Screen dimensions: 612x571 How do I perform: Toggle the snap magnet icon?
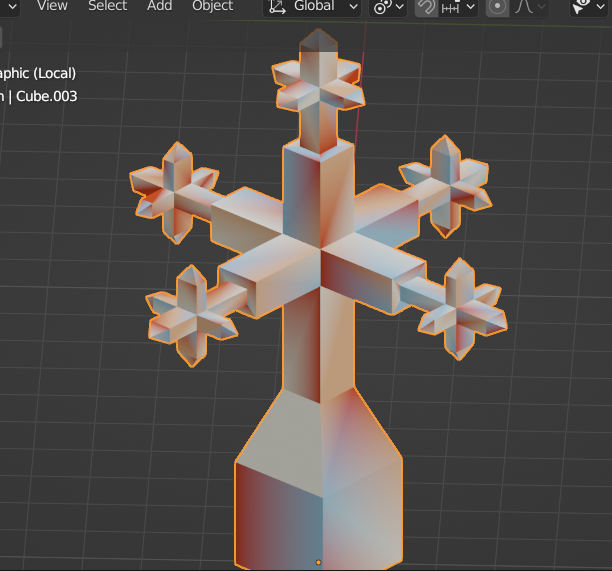(x=426, y=7)
